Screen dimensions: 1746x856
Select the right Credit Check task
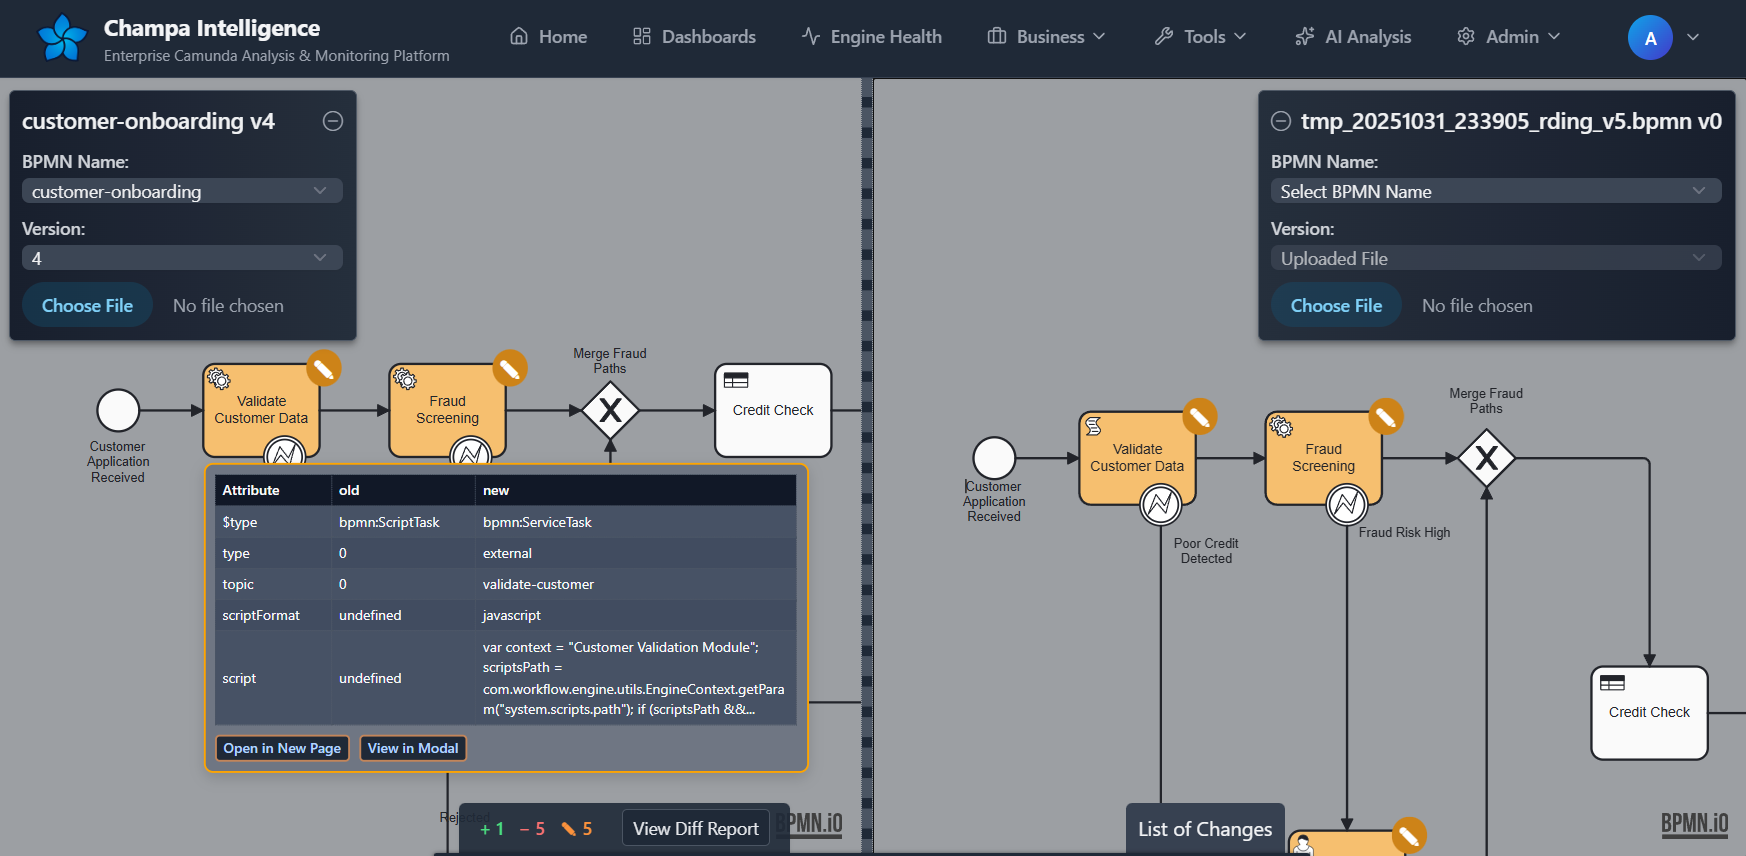(x=1649, y=712)
